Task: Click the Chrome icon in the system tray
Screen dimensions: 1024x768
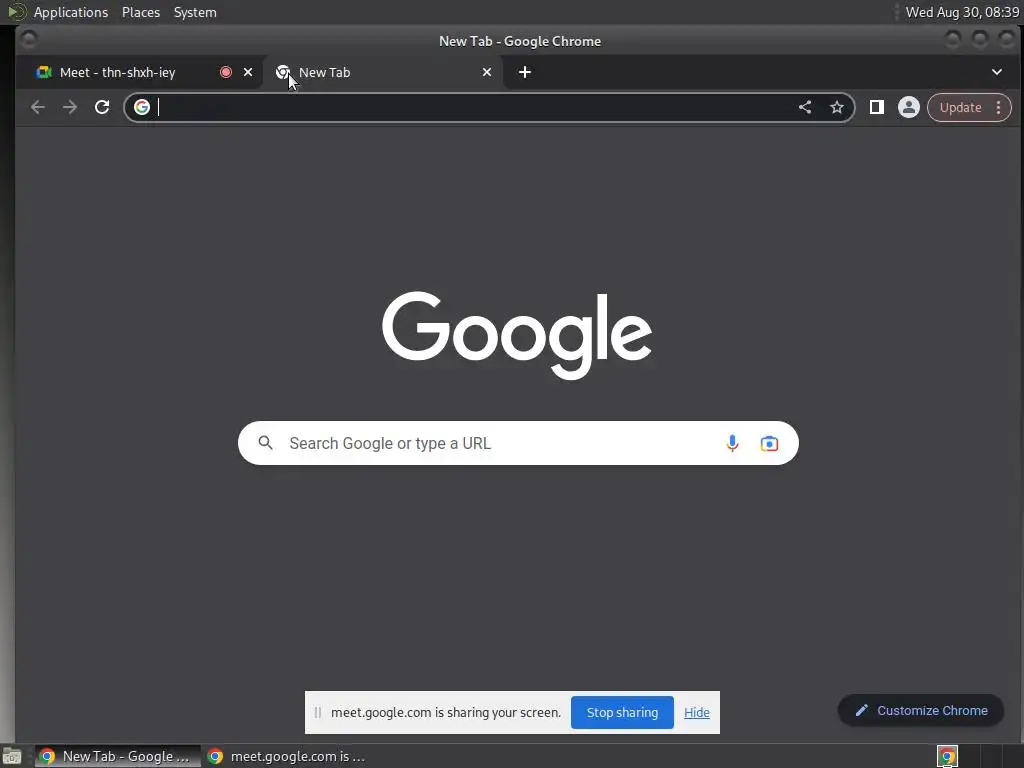Action: 947,757
